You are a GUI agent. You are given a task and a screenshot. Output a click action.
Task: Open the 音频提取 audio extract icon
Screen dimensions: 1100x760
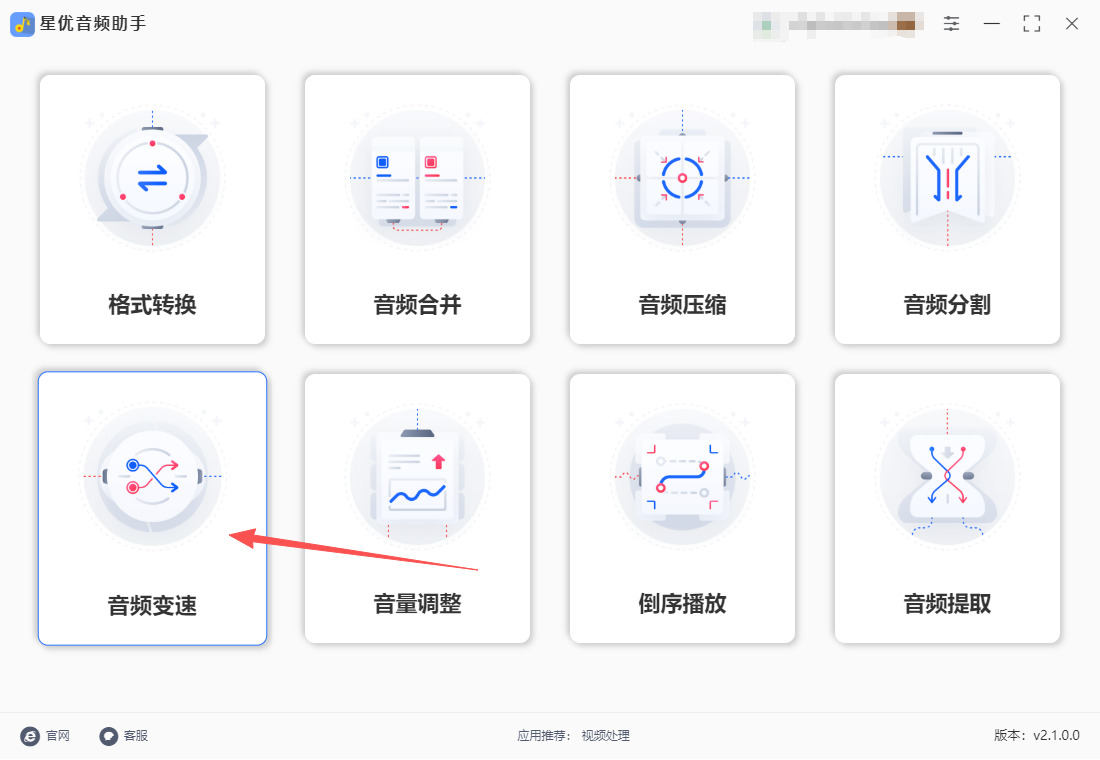tap(947, 476)
